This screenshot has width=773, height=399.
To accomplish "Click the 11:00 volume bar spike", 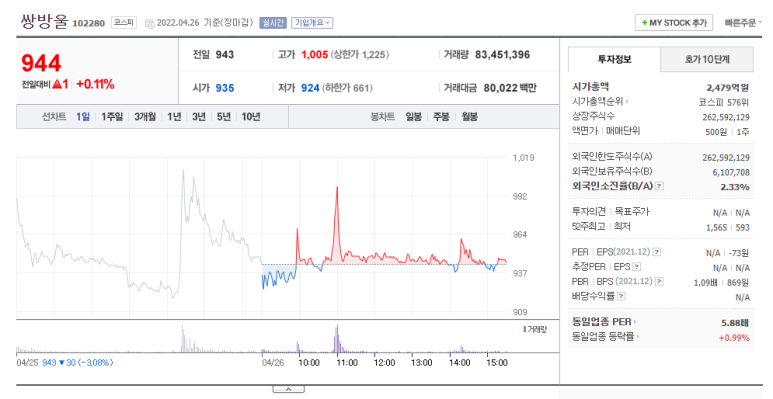I will pos(337,338).
